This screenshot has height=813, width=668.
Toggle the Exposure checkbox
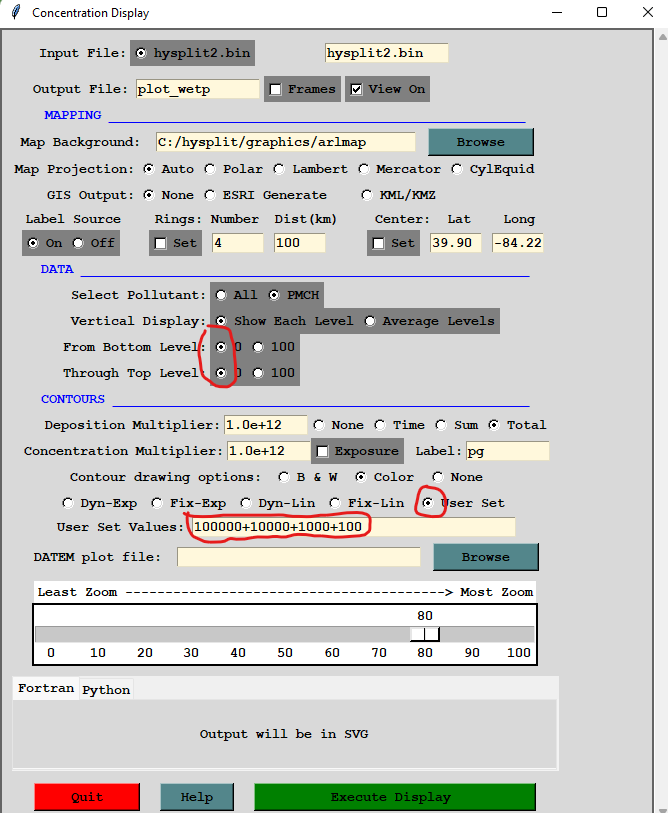tap(323, 451)
